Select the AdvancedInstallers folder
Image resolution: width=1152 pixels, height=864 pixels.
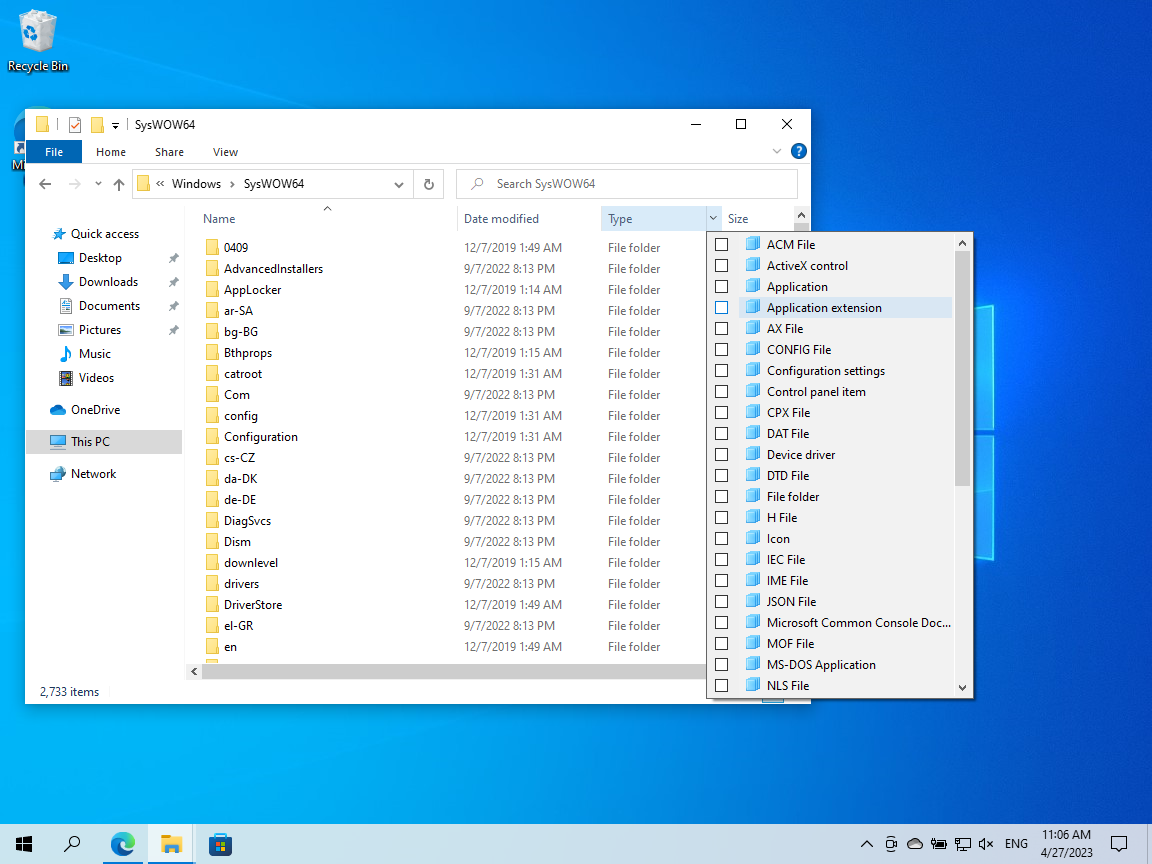[x=273, y=269]
